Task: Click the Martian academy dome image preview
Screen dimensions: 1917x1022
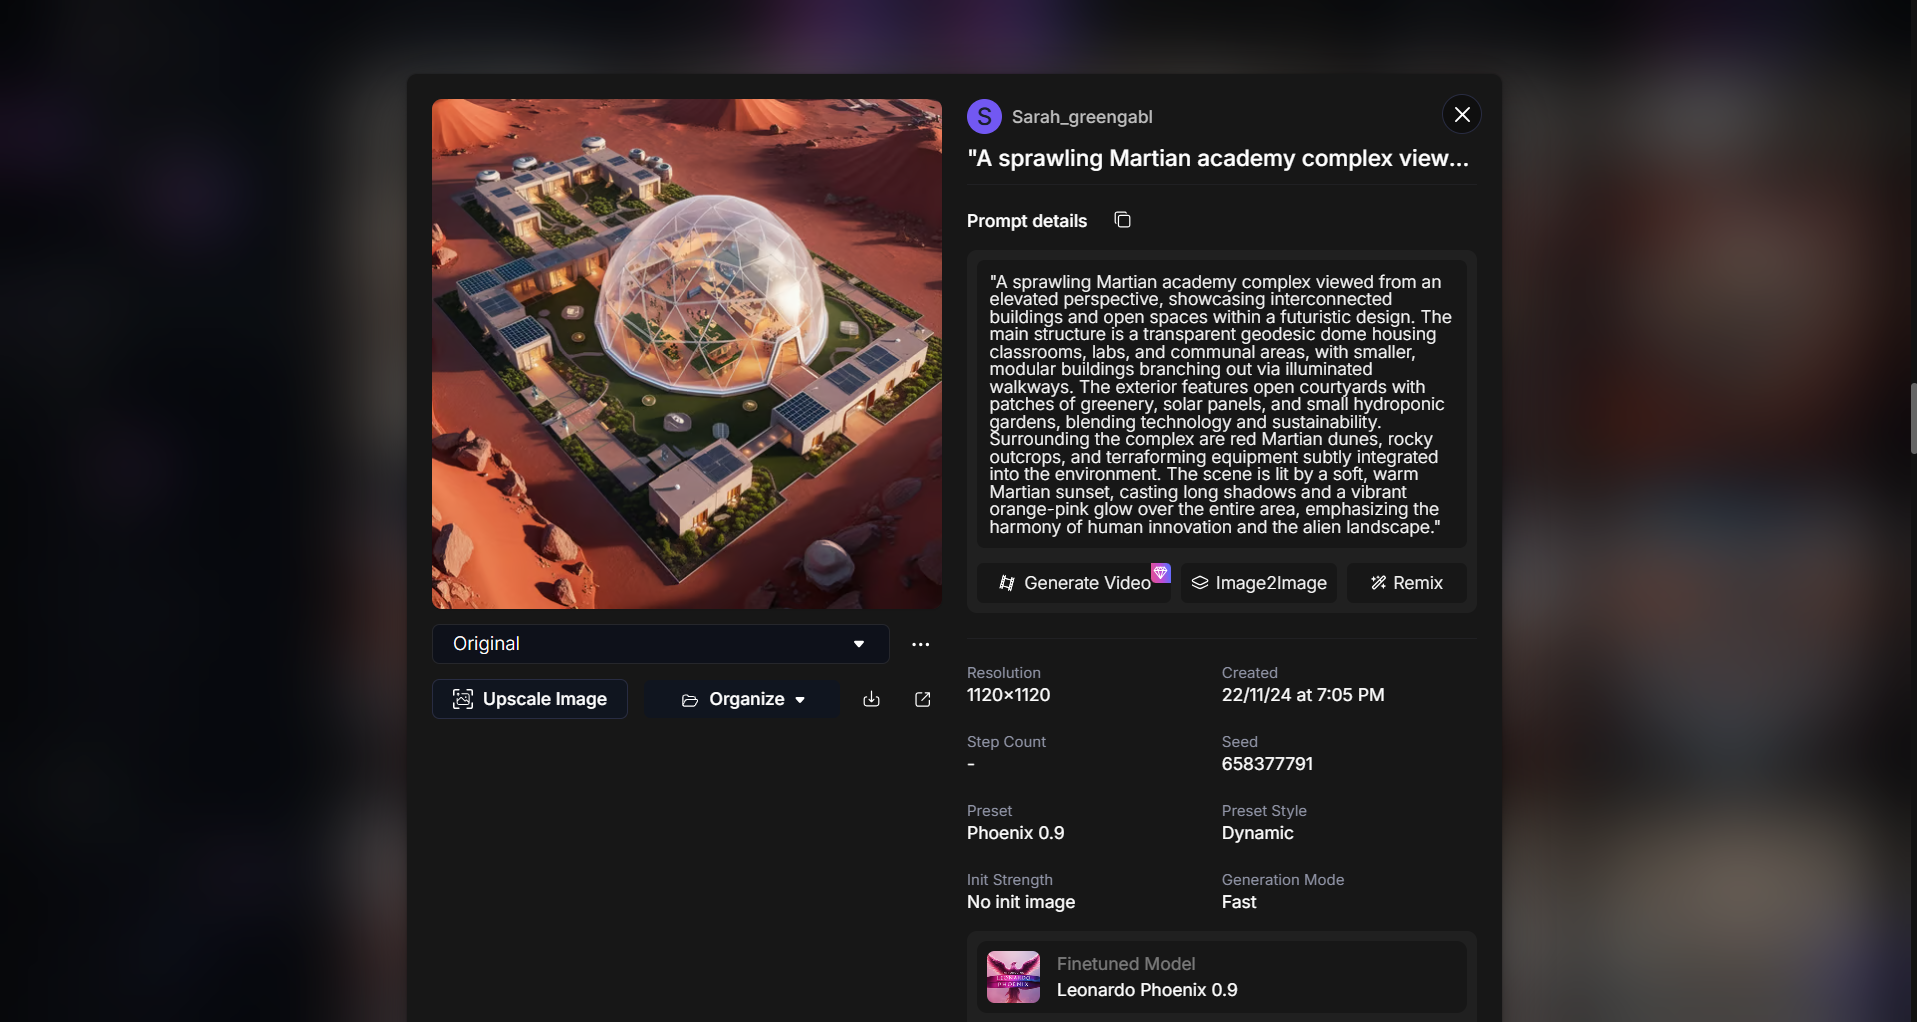Action: pyautogui.click(x=687, y=354)
